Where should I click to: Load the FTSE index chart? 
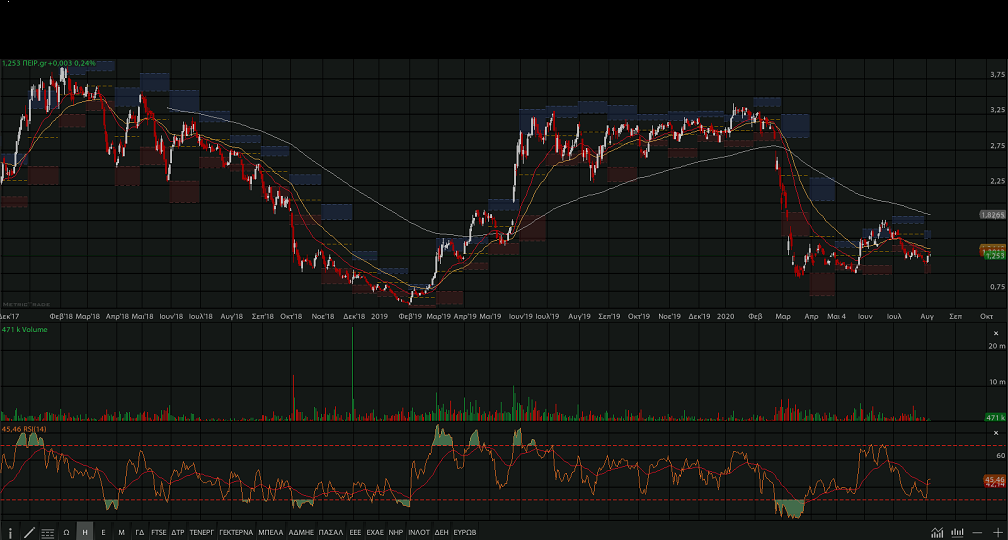point(159,532)
